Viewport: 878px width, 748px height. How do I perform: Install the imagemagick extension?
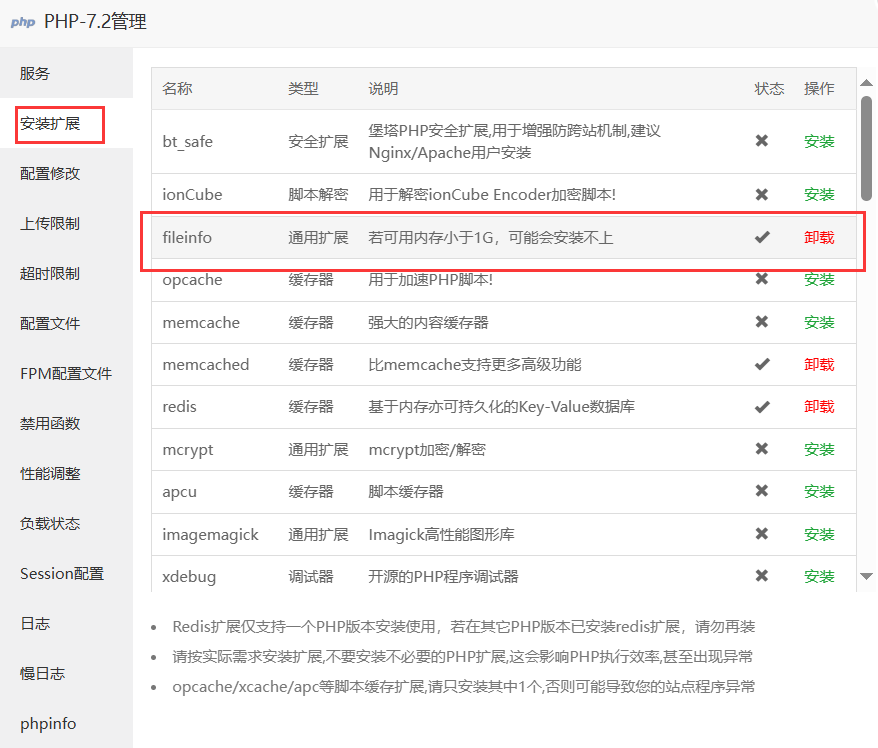coord(819,535)
